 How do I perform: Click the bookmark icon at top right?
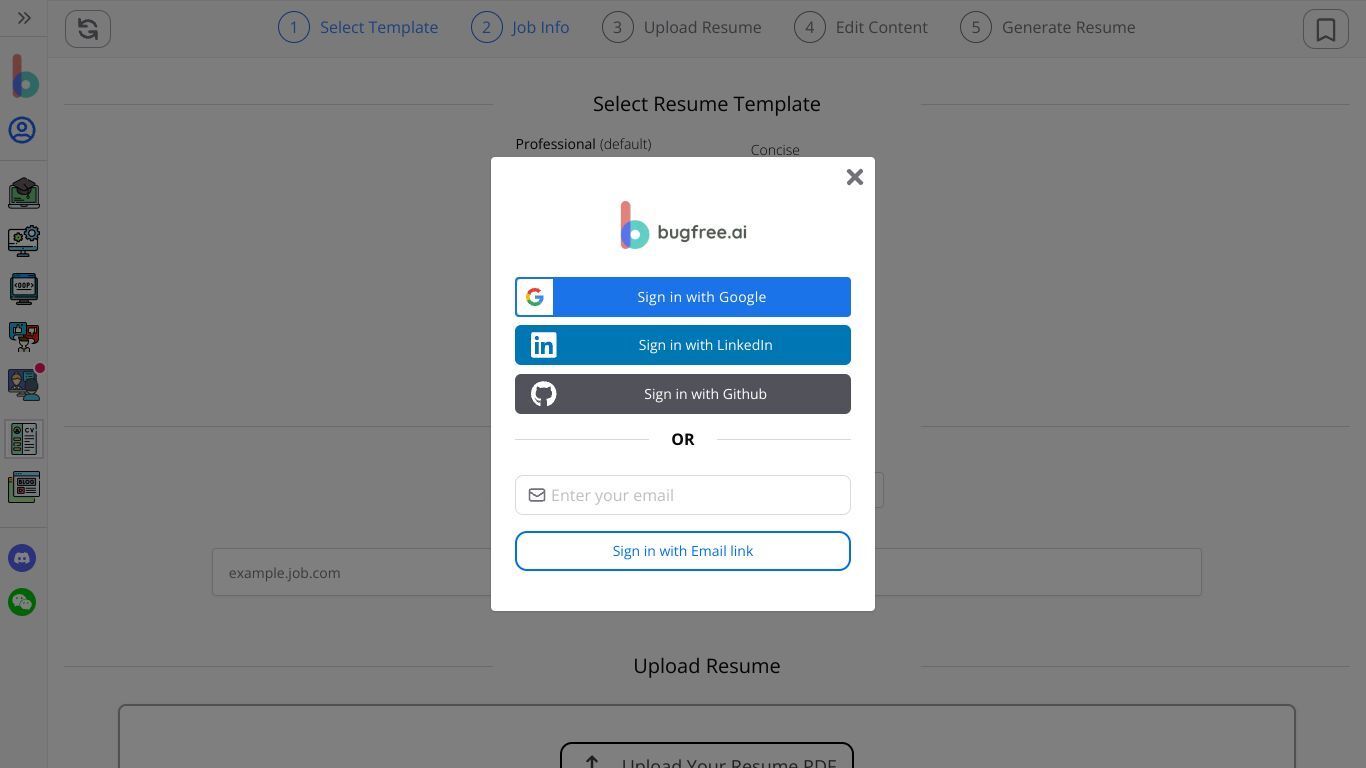pyautogui.click(x=1326, y=29)
